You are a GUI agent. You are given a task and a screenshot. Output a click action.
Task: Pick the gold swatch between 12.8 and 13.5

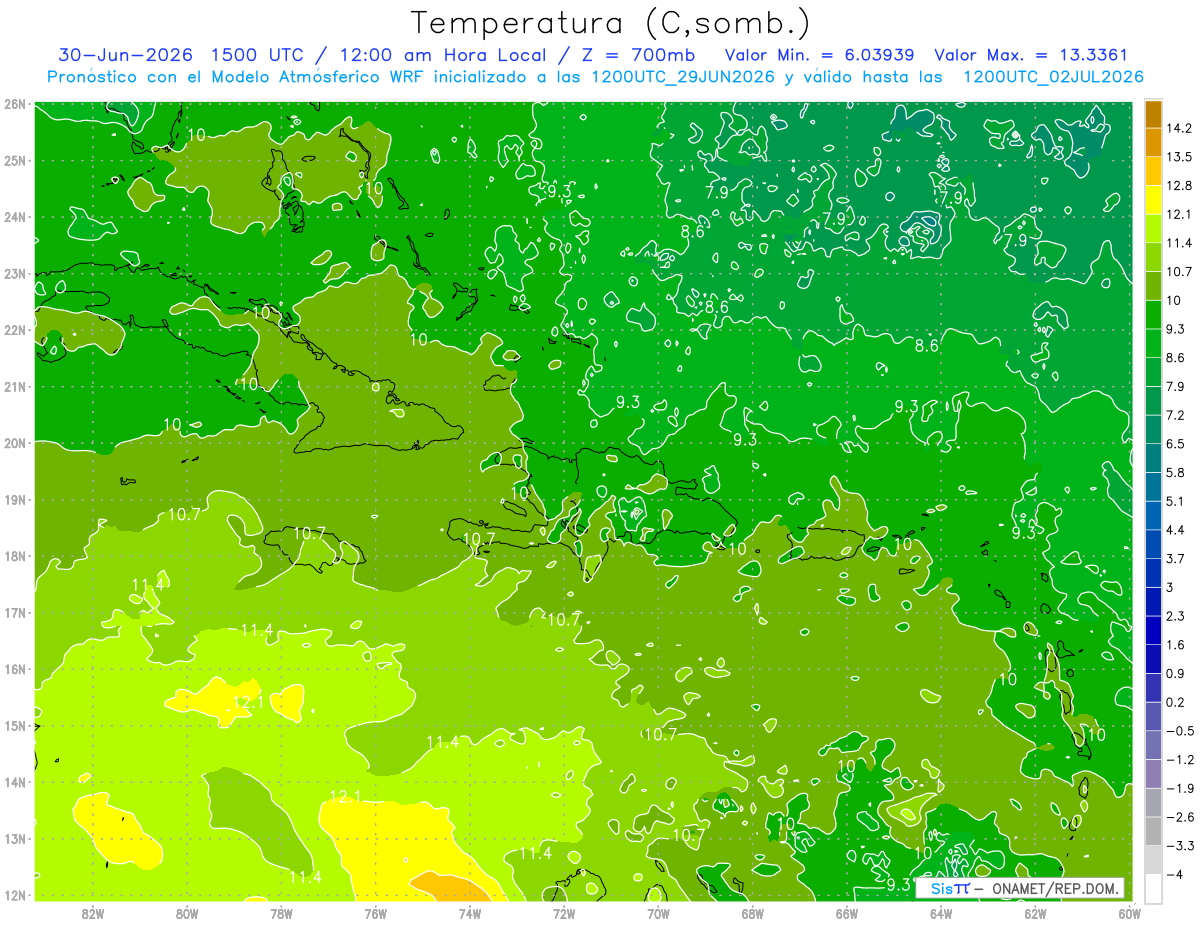click(1153, 171)
